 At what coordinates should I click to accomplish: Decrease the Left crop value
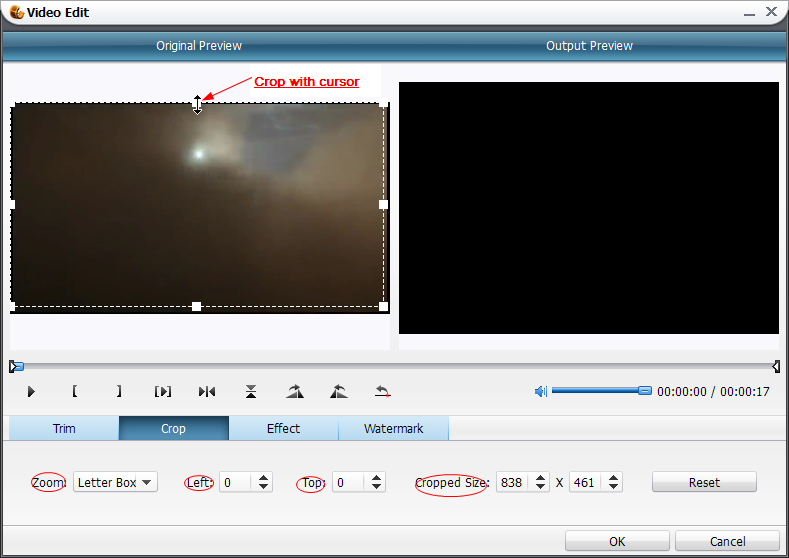(x=263, y=487)
